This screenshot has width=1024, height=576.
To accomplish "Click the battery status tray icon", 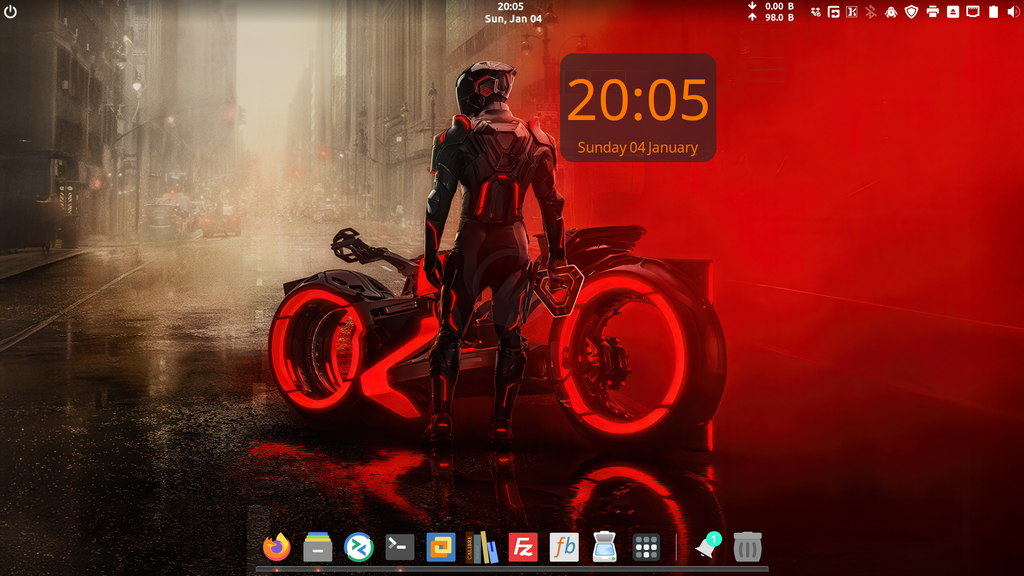I will [993, 12].
